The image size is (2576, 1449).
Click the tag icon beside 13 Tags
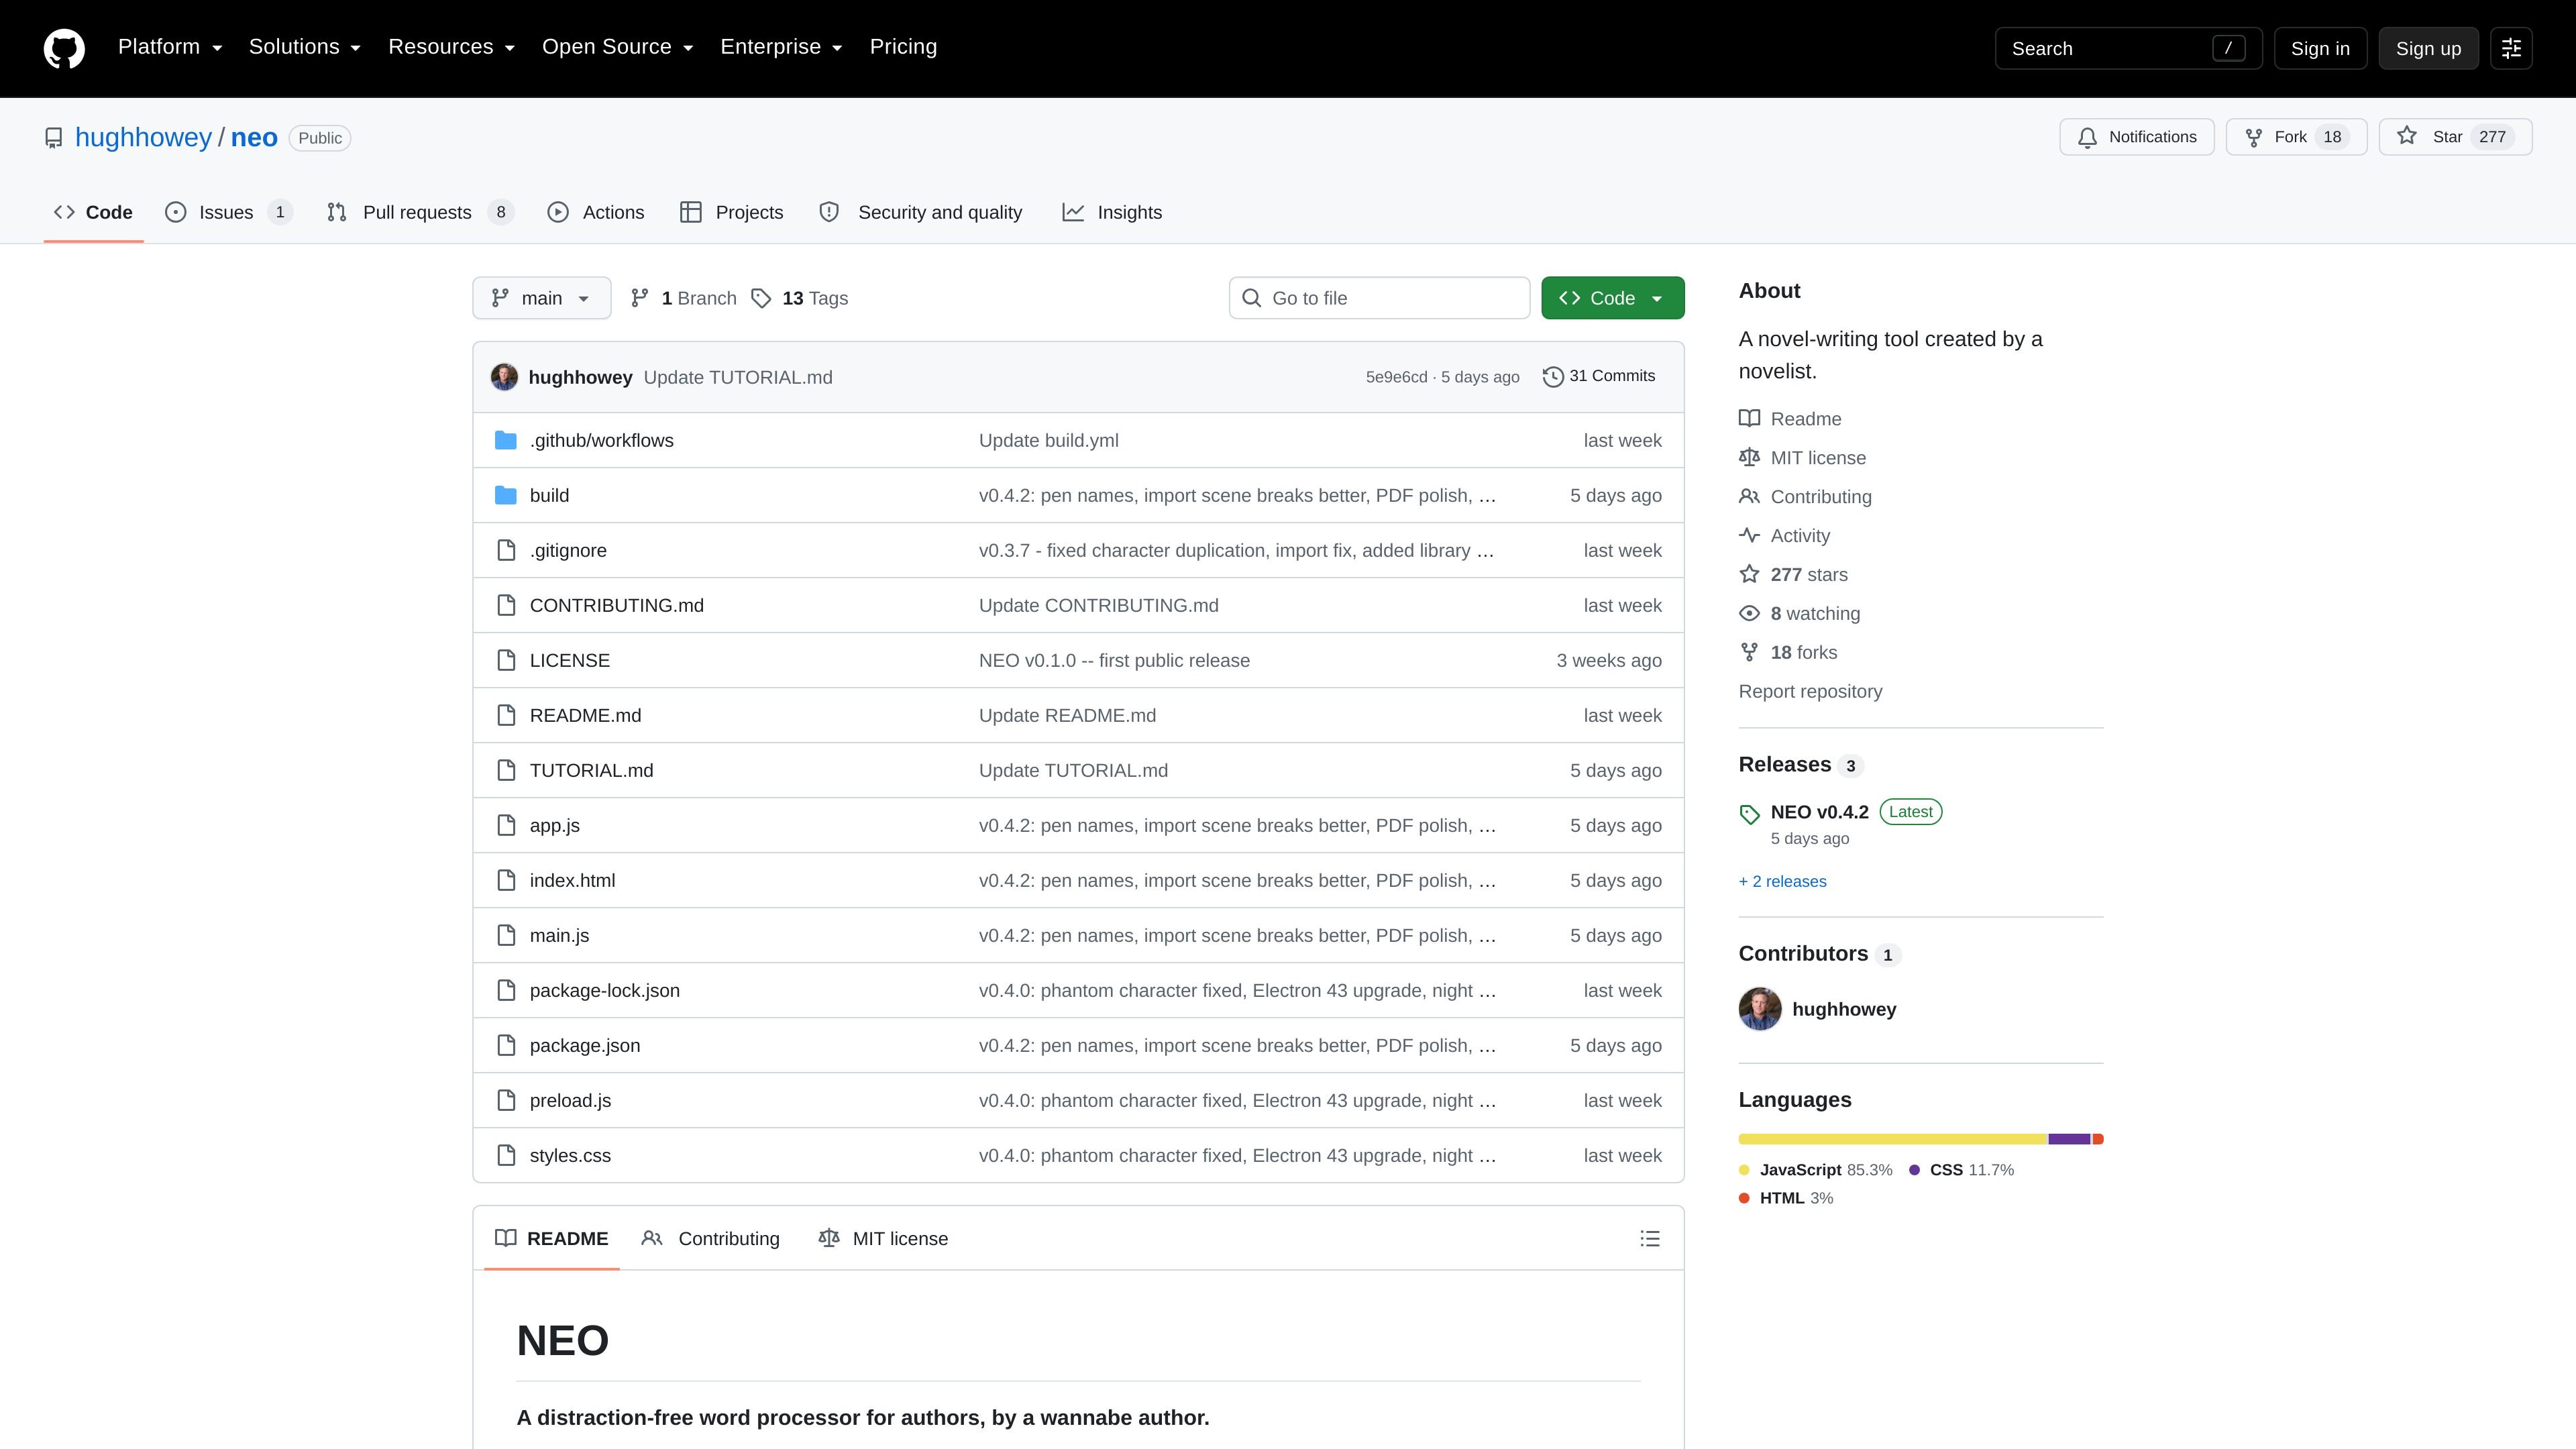(x=761, y=298)
